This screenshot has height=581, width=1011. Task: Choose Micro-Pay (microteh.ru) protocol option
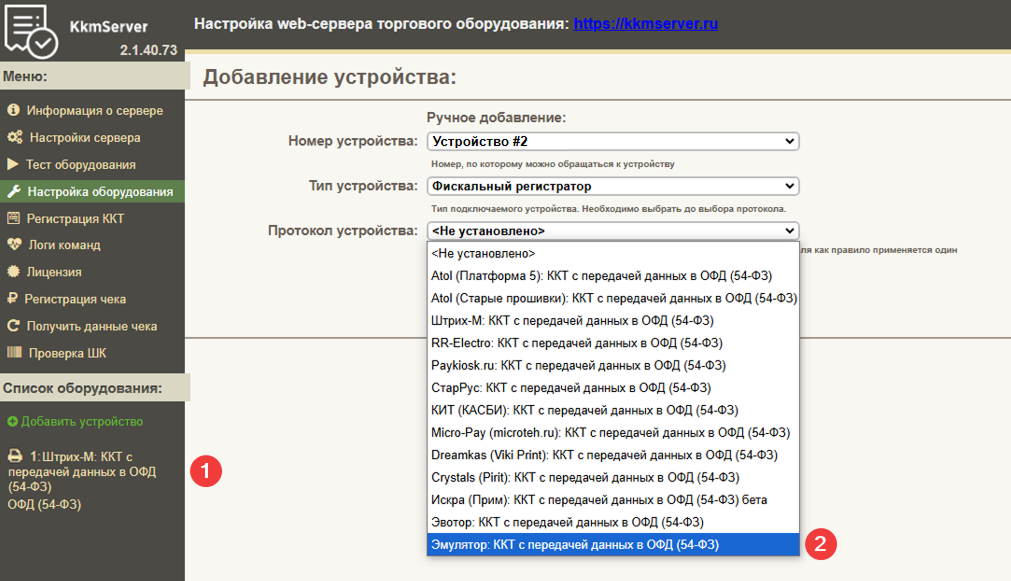[613, 433]
